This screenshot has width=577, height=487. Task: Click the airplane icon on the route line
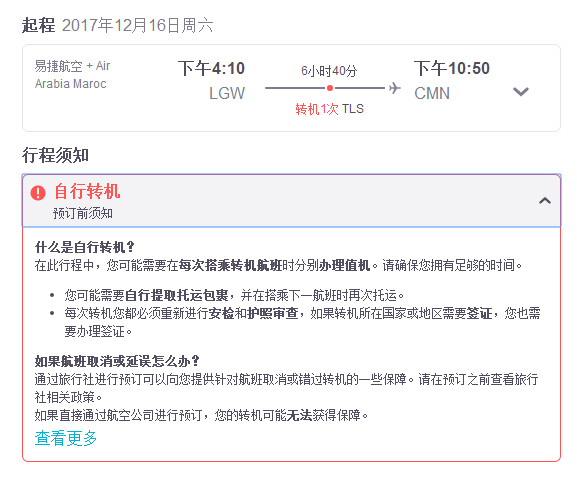click(394, 88)
